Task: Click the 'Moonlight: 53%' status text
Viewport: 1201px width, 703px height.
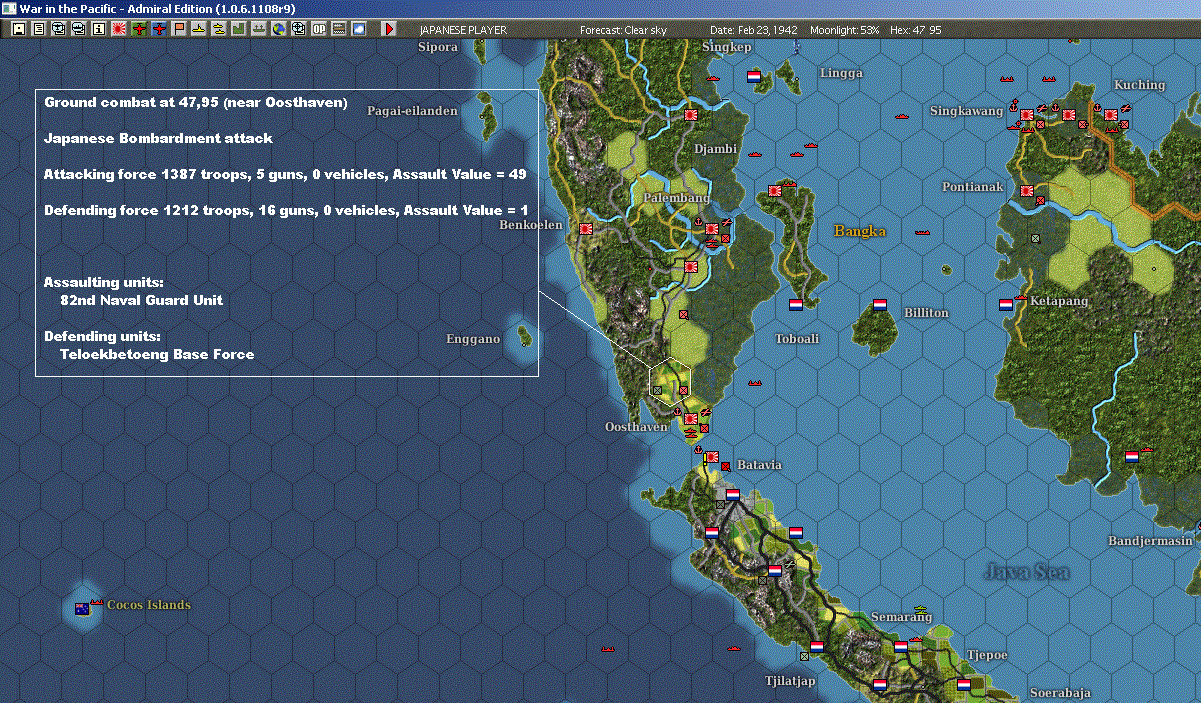Action: [x=845, y=30]
